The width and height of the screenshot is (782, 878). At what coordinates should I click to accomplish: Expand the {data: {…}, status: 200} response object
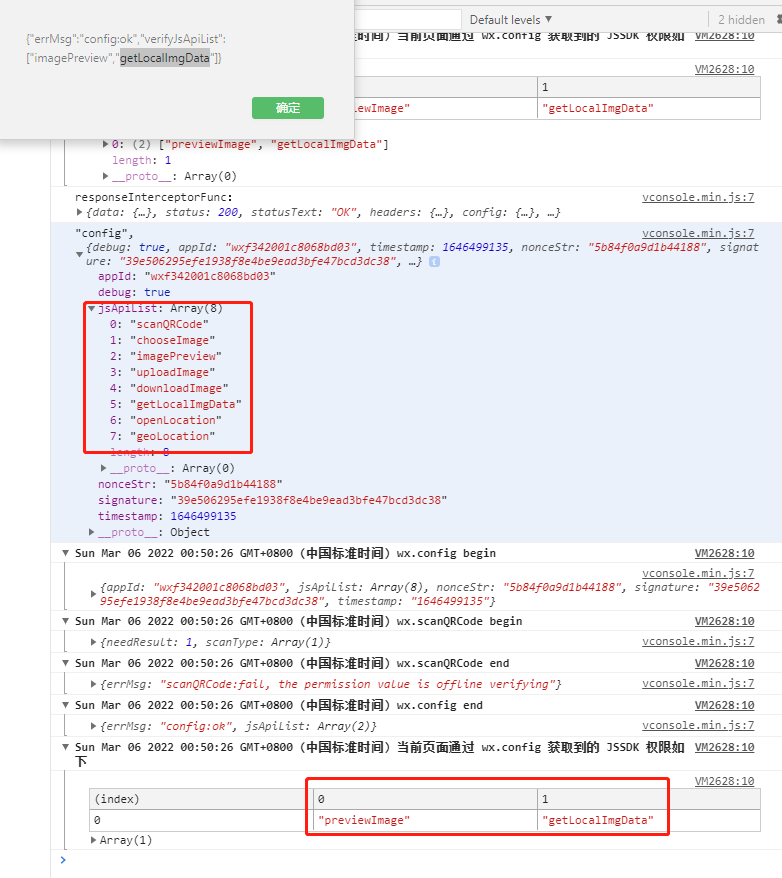(79, 212)
